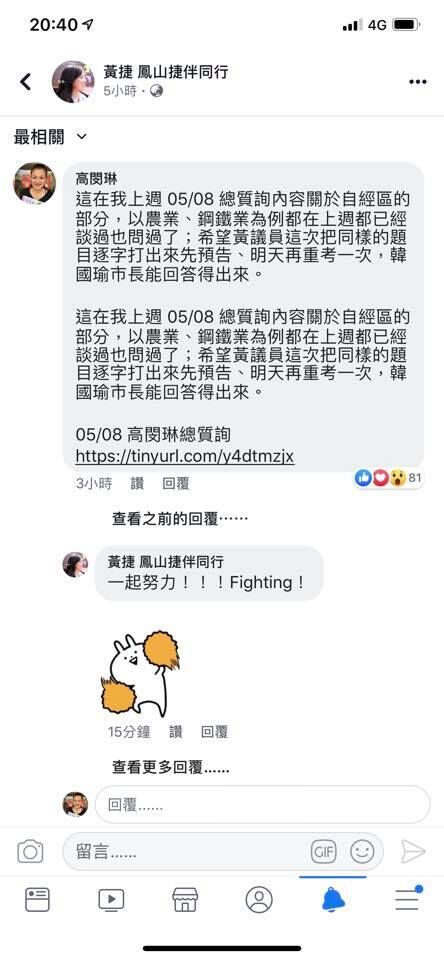444x960 pixels.
Task: Go to the Watch video tab
Action: click(111, 899)
